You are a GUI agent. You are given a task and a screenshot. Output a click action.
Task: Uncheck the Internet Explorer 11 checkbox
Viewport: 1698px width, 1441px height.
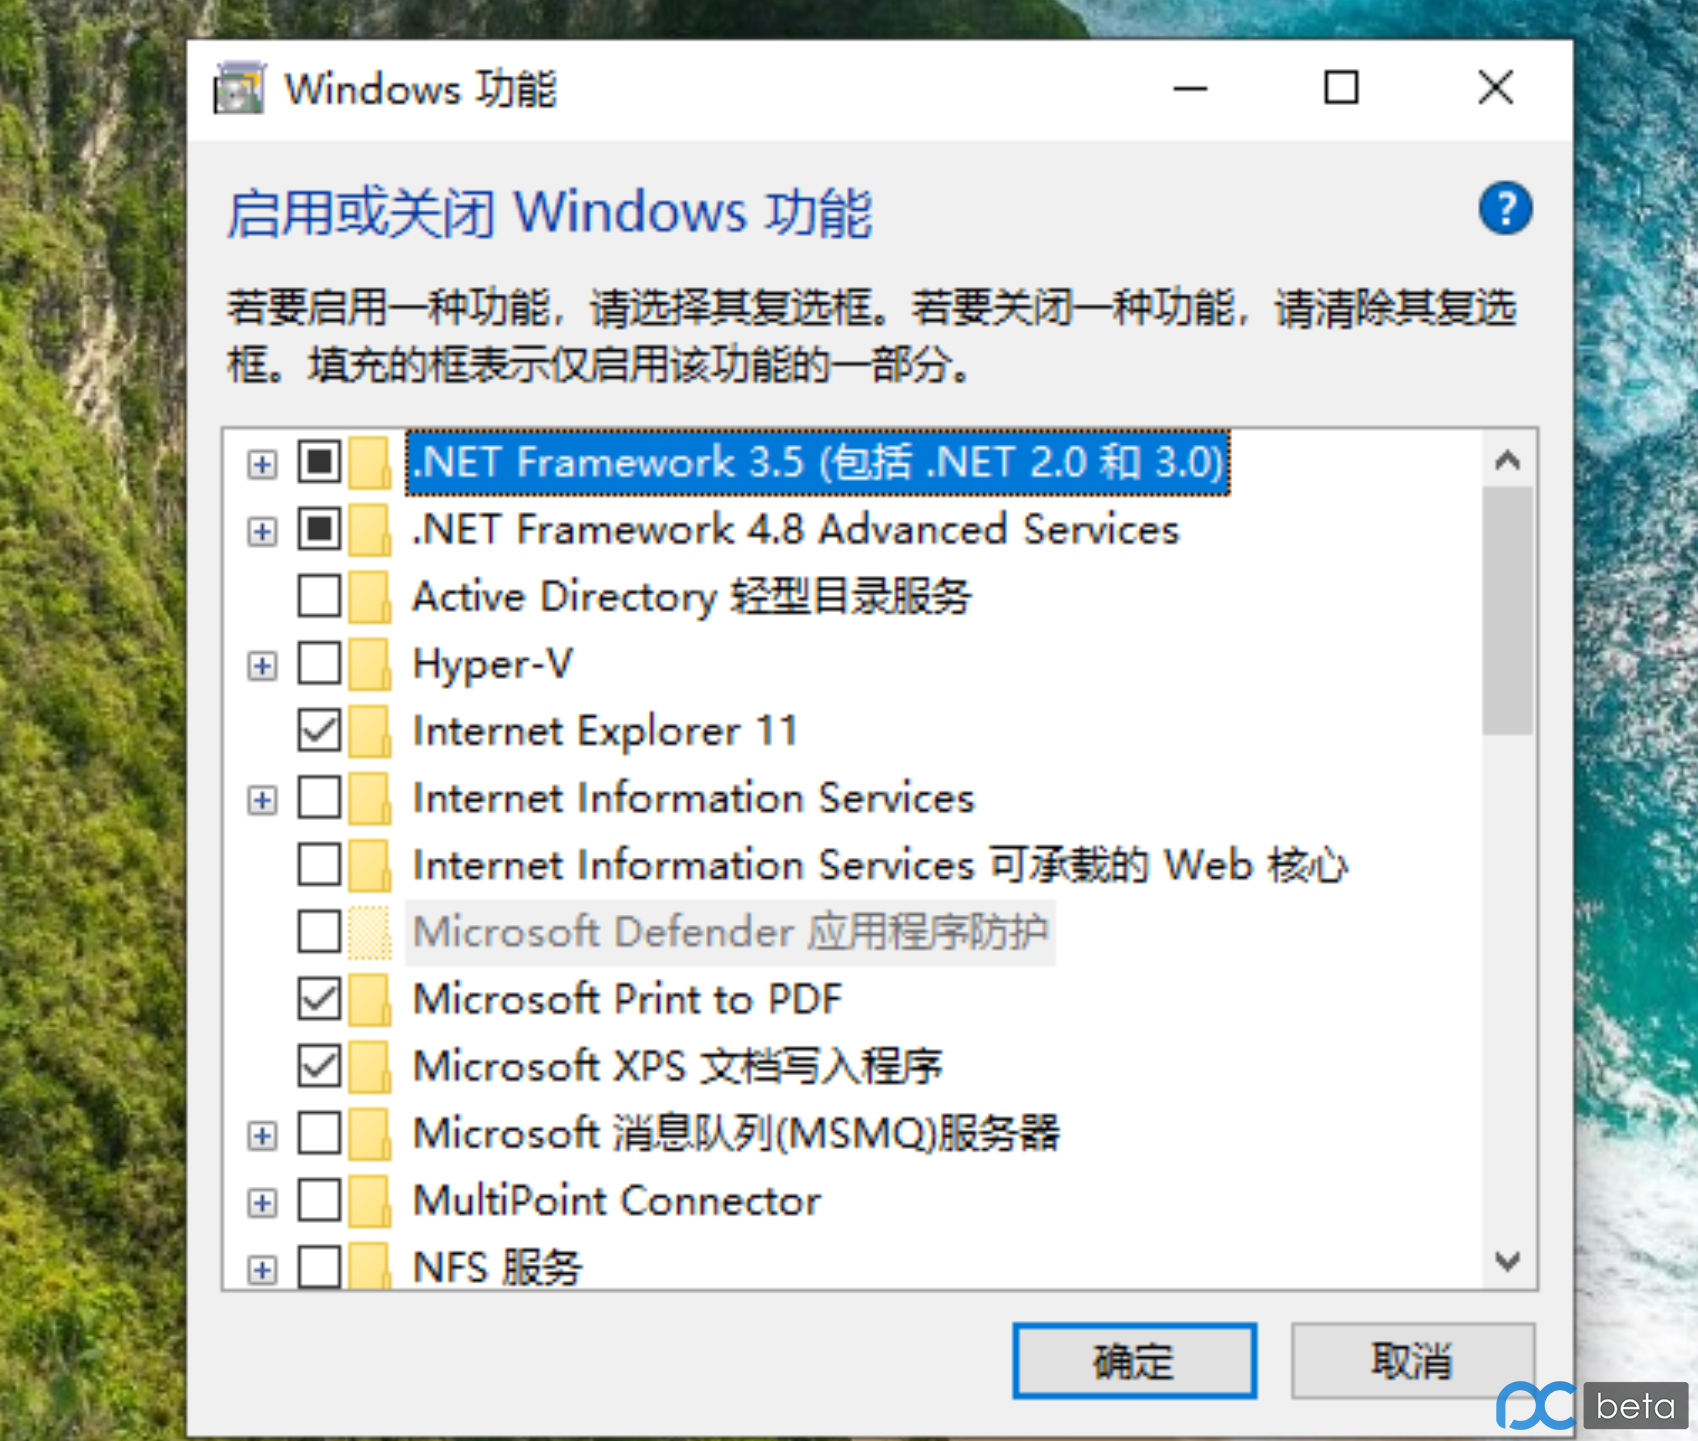click(319, 731)
